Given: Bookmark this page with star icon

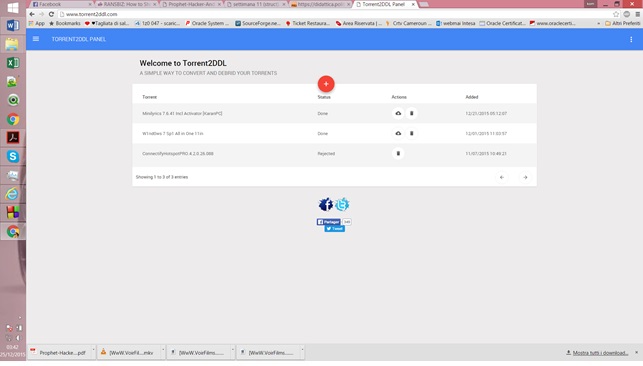Looking at the screenshot, I should pos(616,14).
